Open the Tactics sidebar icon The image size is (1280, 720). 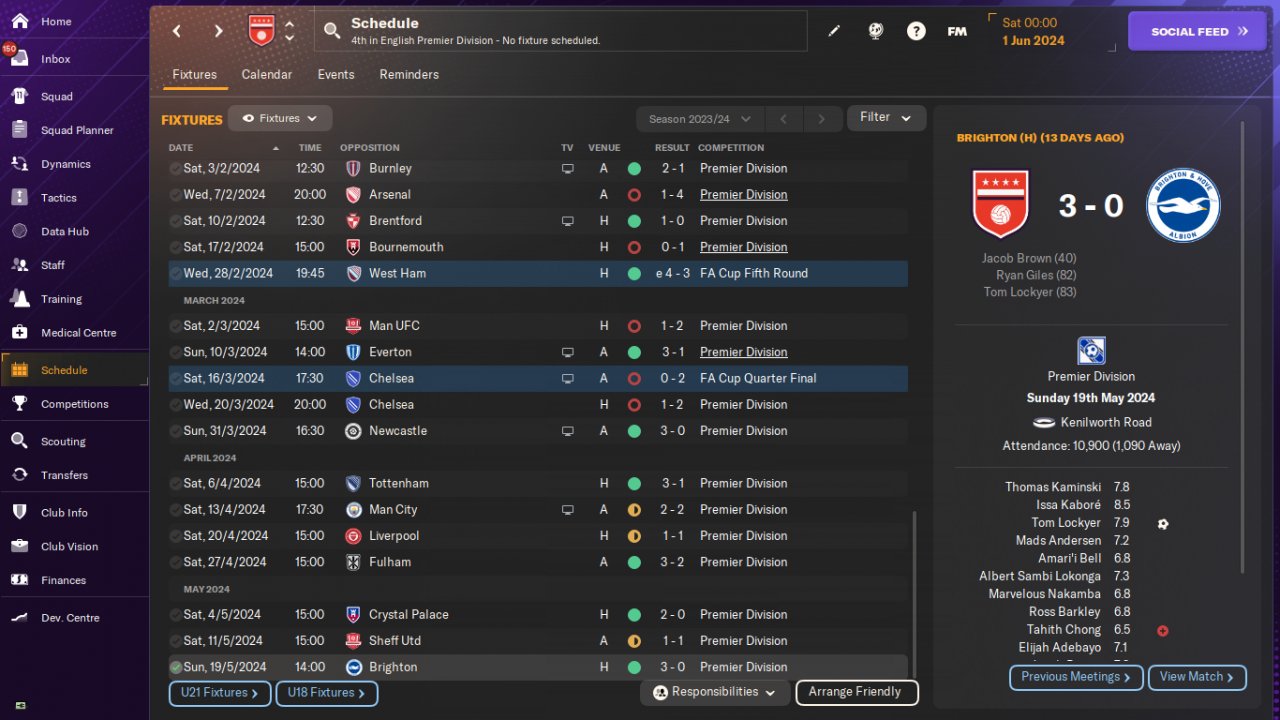click(x=19, y=197)
